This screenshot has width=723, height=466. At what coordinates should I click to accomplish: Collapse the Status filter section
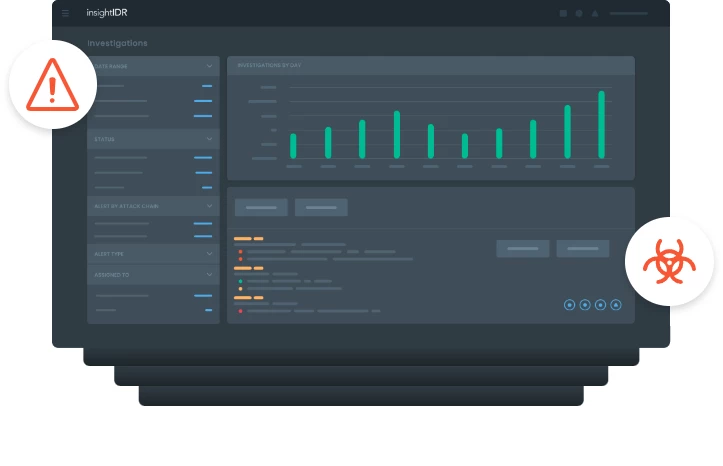pyautogui.click(x=209, y=139)
